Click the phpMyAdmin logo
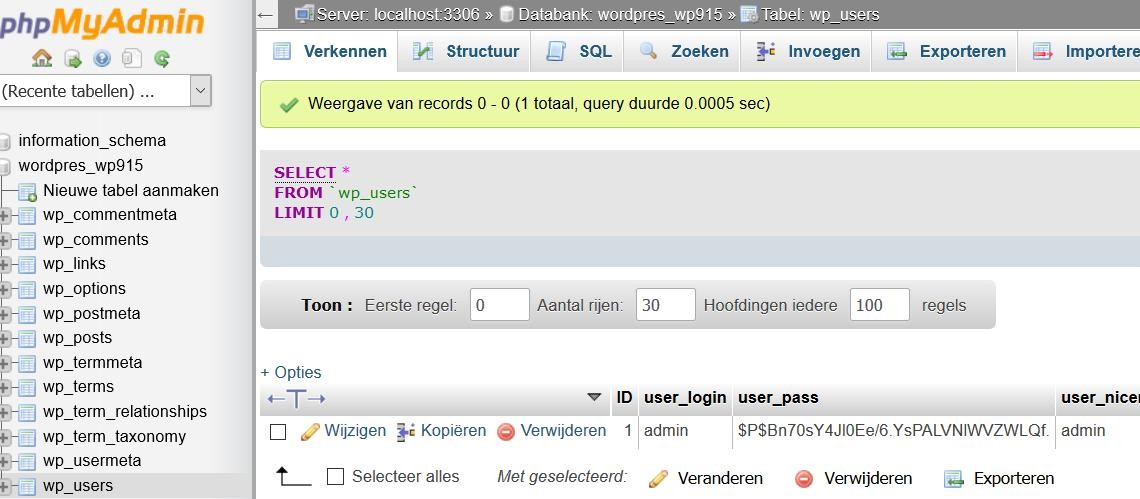Viewport: 1140px width, 499px height. click(102, 22)
